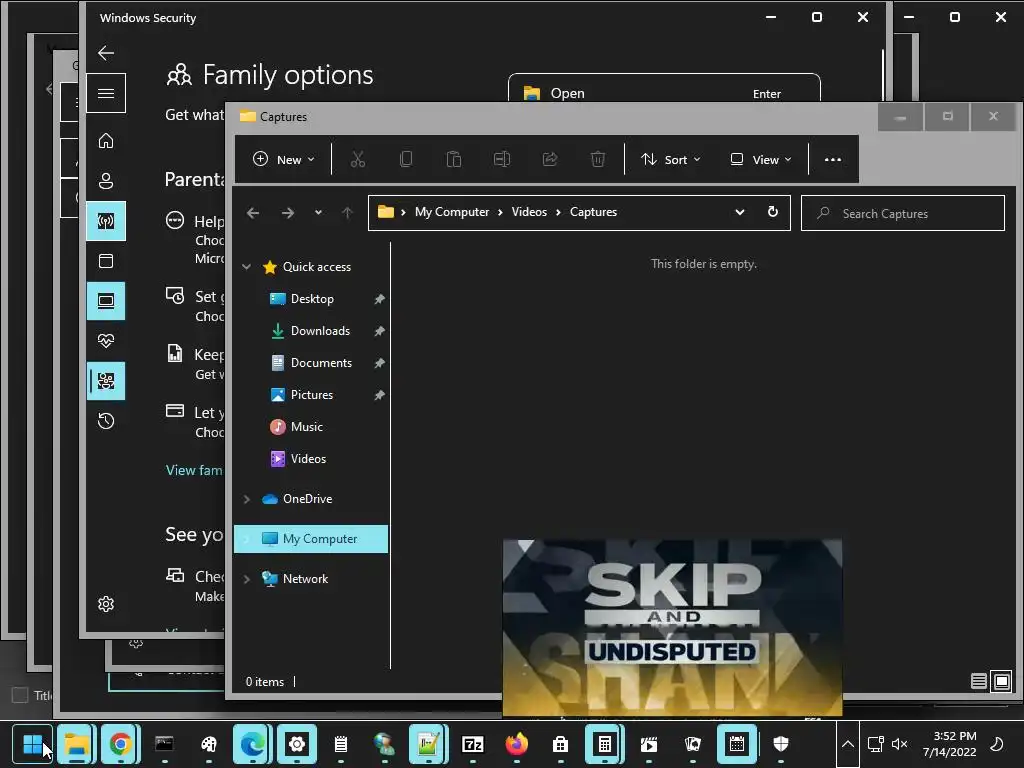Screen dimensions: 1024x768
Task: Click the Skip and Shannon Undisputed thumbnail
Action: coord(672,626)
